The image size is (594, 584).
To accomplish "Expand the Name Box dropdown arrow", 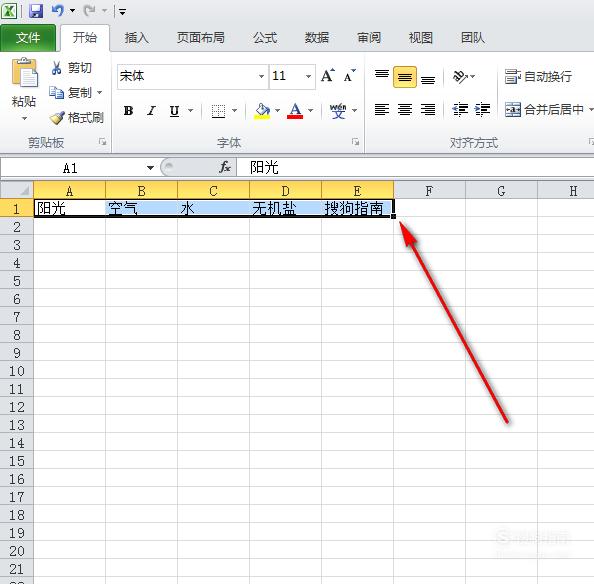I will pyautogui.click(x=150, y=167).
